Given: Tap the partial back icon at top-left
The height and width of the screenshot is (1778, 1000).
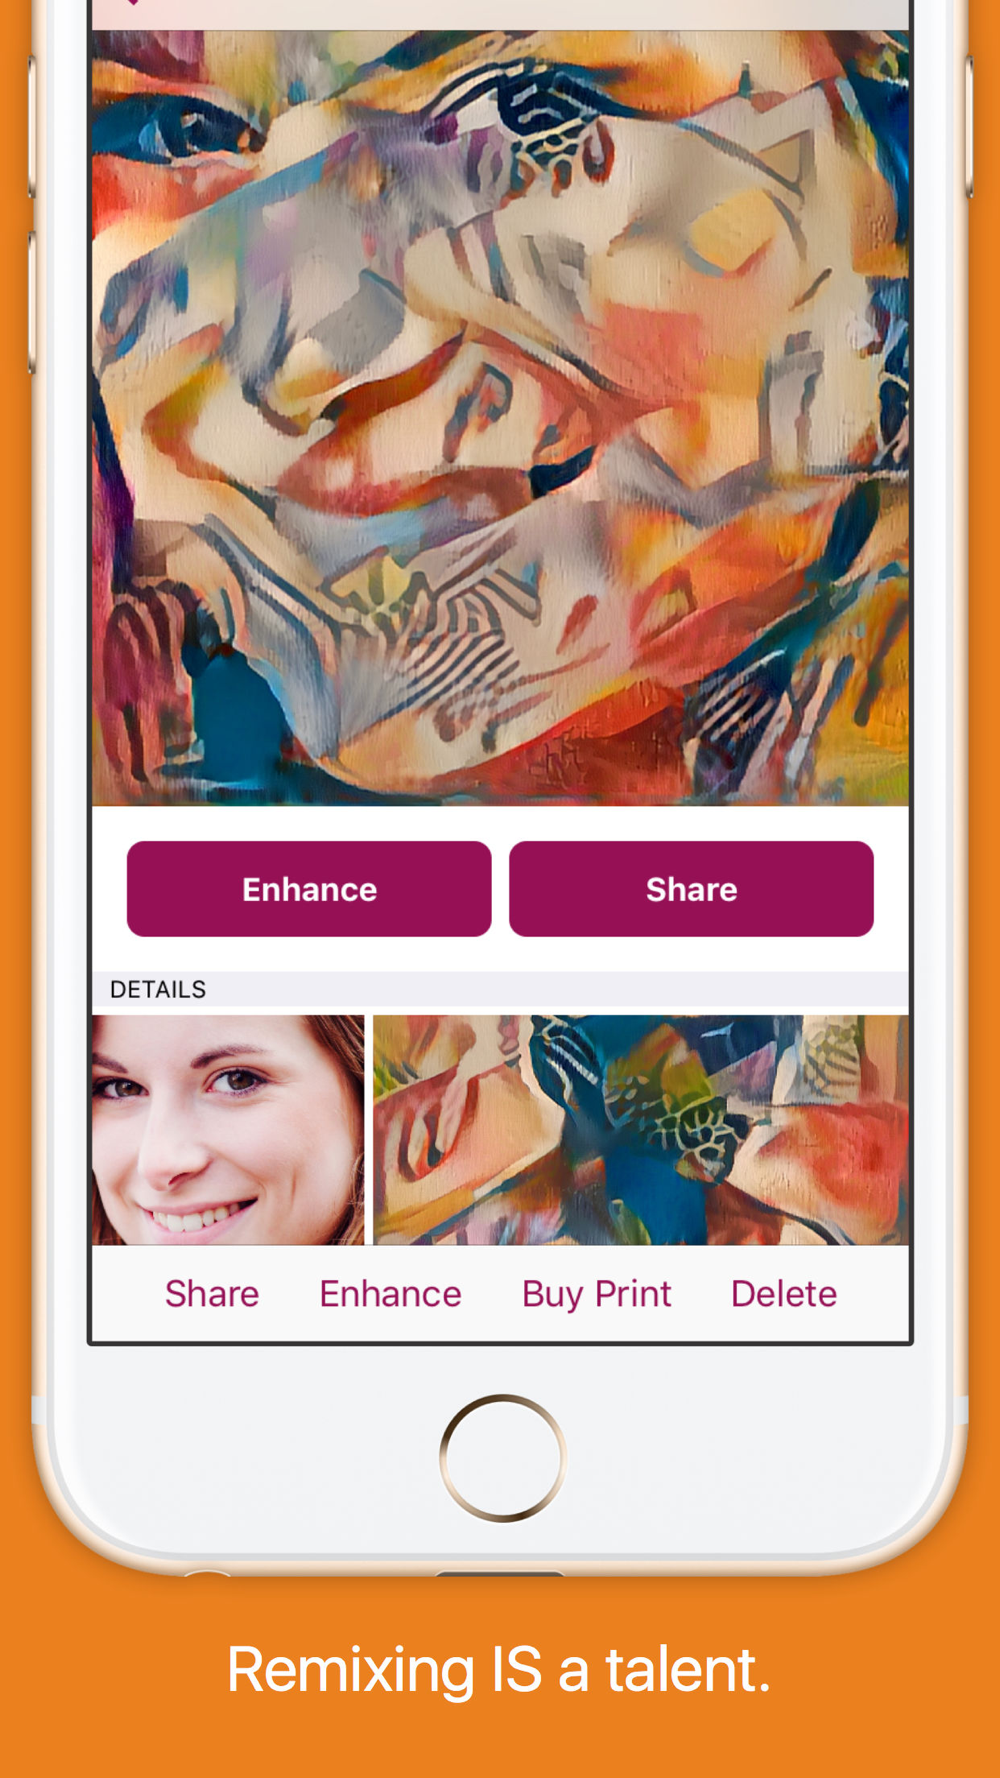Looking at the screenshot, I should [x=132, y=3].
